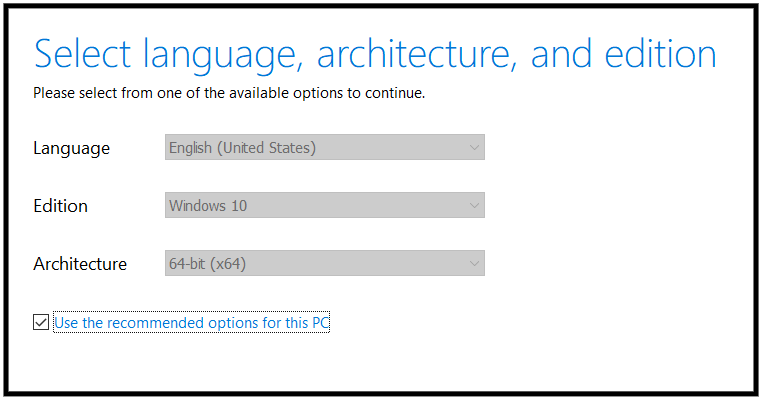Click the 'Edition' field label

pyautogui.click(x=60, y=206)
